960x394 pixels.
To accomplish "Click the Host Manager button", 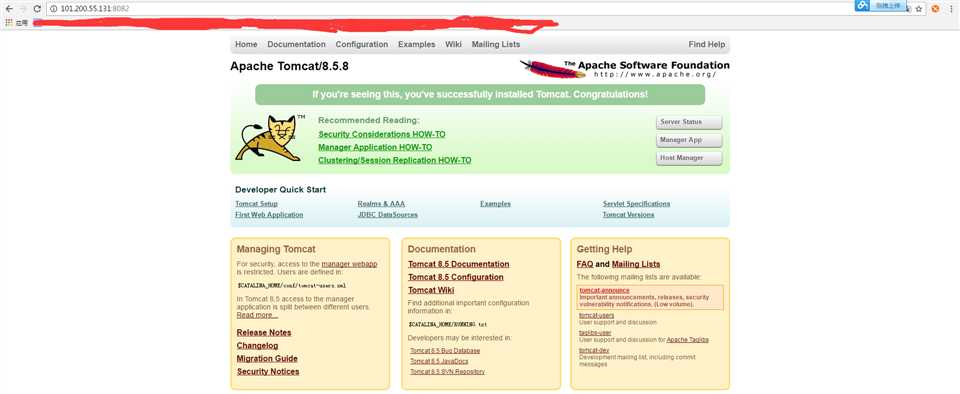I will [689, 158].
